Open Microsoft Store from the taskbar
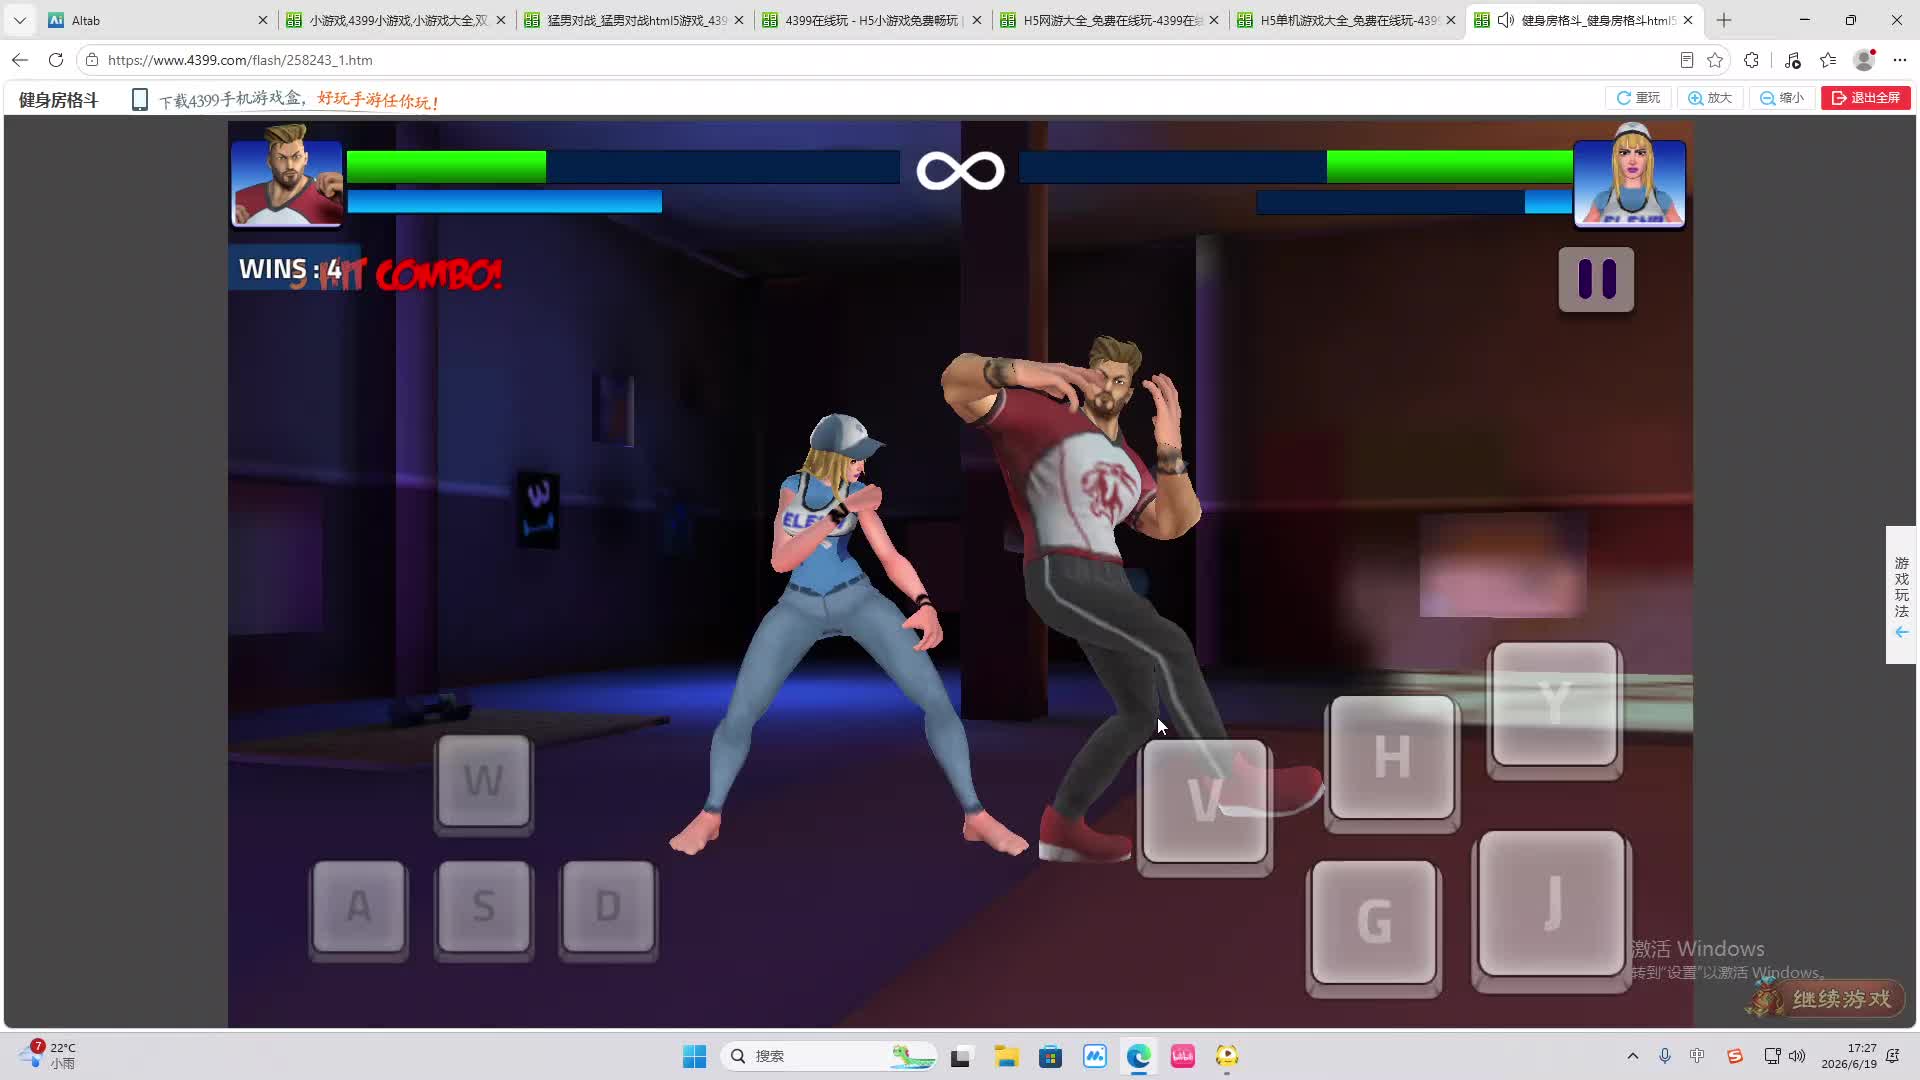Image resolution: width=1920 pixels, height=1080 pixels. point(1050,1056)
